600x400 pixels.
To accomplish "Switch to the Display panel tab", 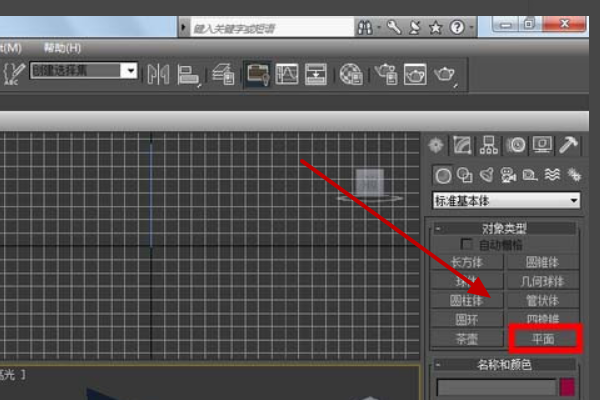I will (542, 145).
